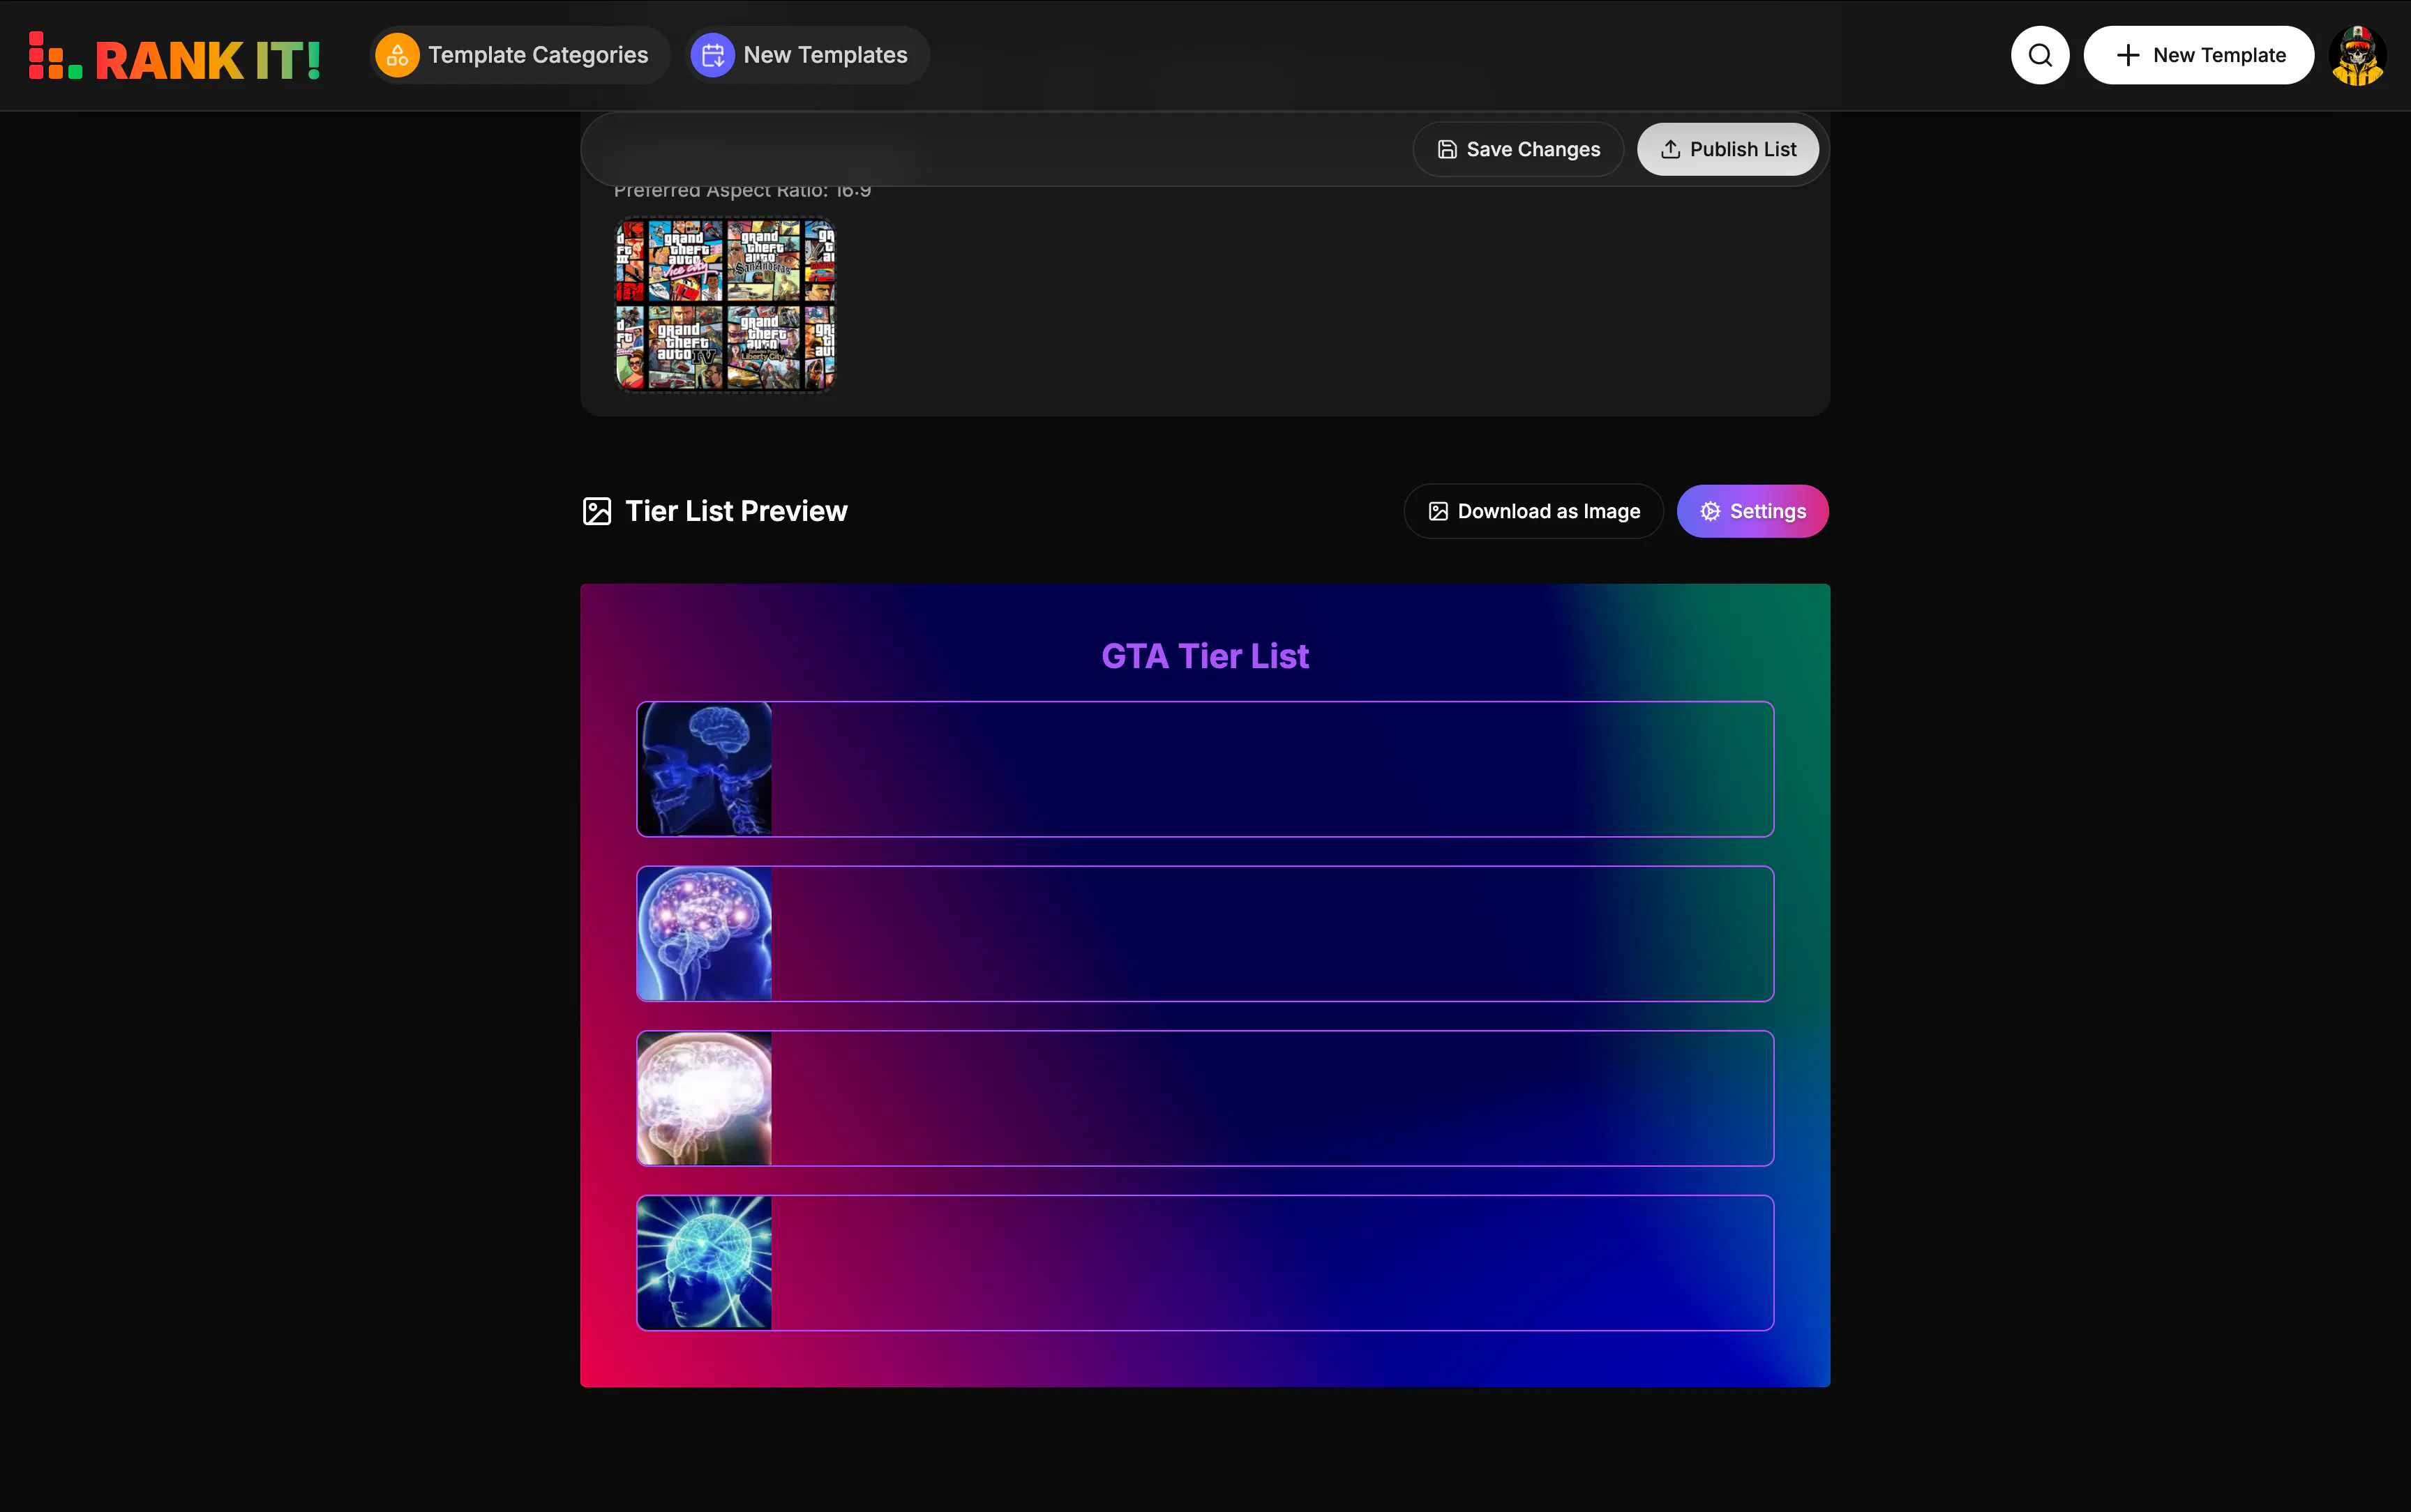The height and width of the screenshot is (1512, 2411).
Task: Open search with the magnifier icon
Action: click(x=2040, y=55)
